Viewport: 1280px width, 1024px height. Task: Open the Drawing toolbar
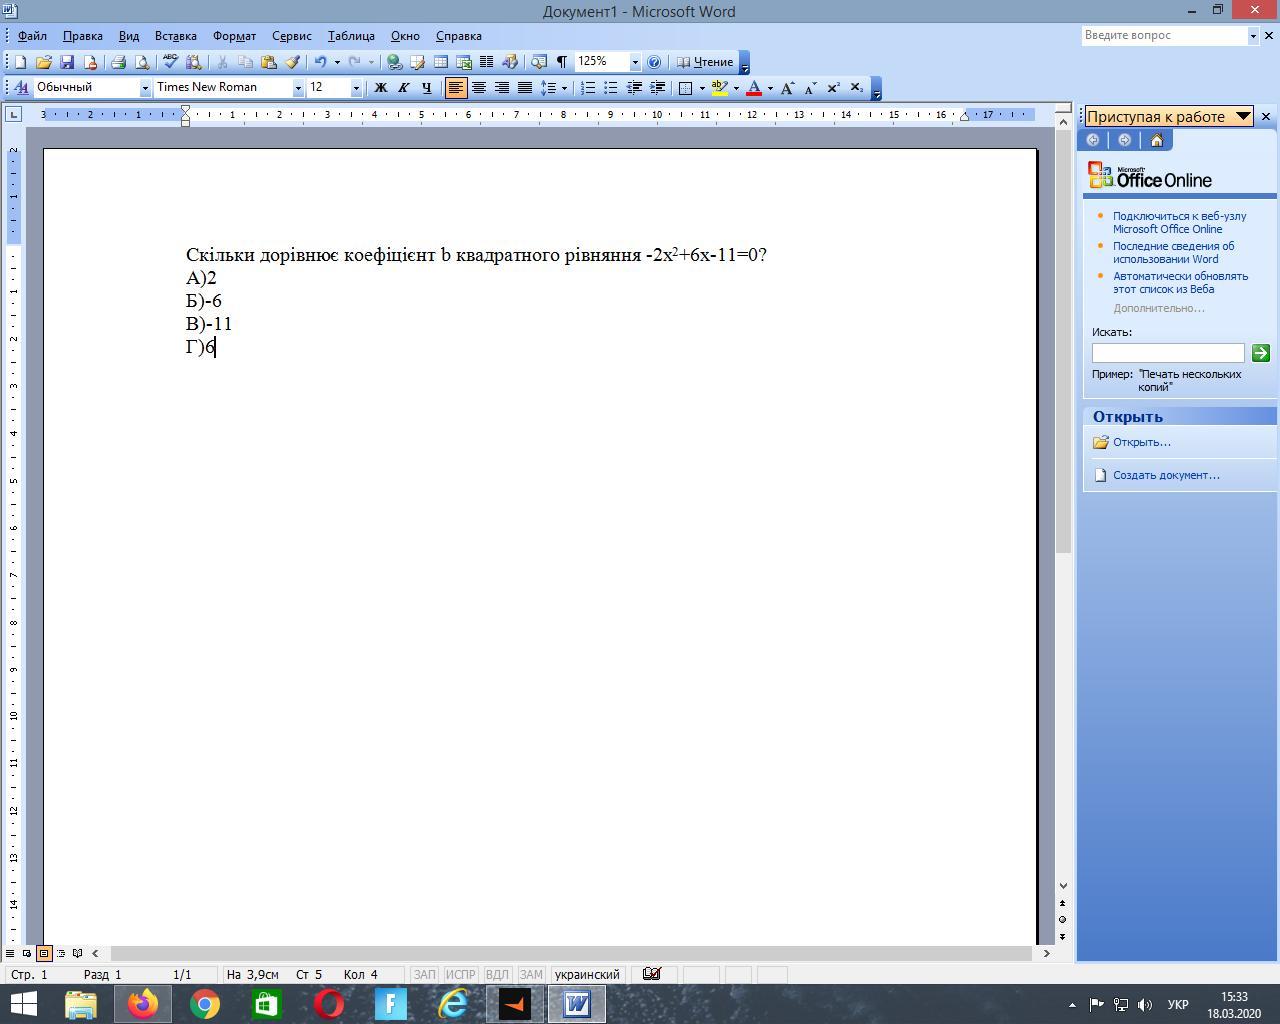click(x=510, y=62)
